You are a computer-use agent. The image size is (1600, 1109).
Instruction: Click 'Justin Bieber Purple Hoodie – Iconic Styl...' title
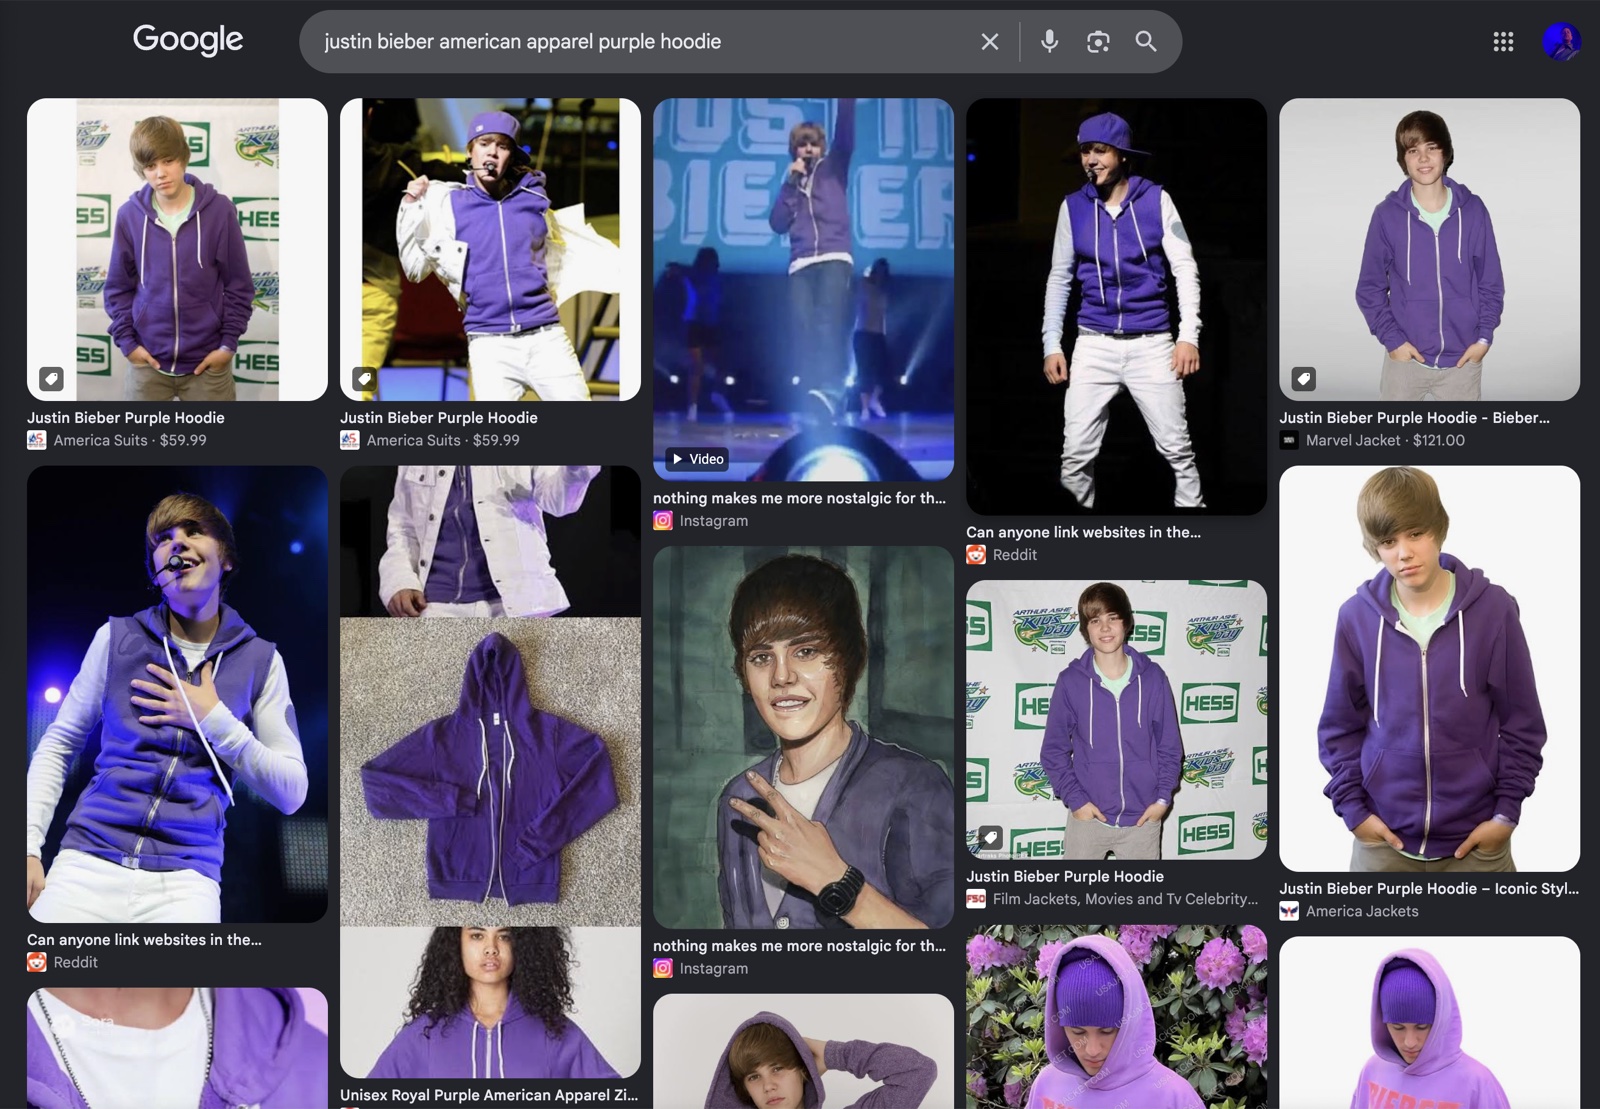pos(1429,889)
